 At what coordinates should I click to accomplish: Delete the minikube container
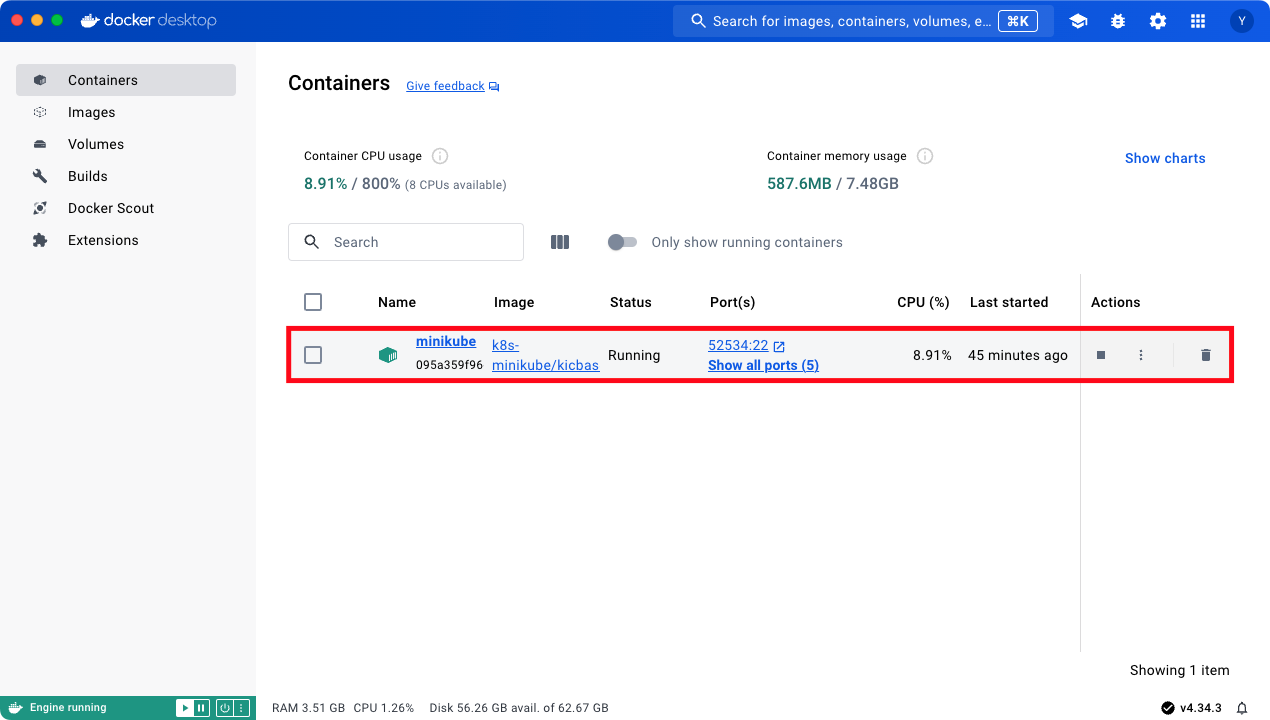tap(1206, 355)
